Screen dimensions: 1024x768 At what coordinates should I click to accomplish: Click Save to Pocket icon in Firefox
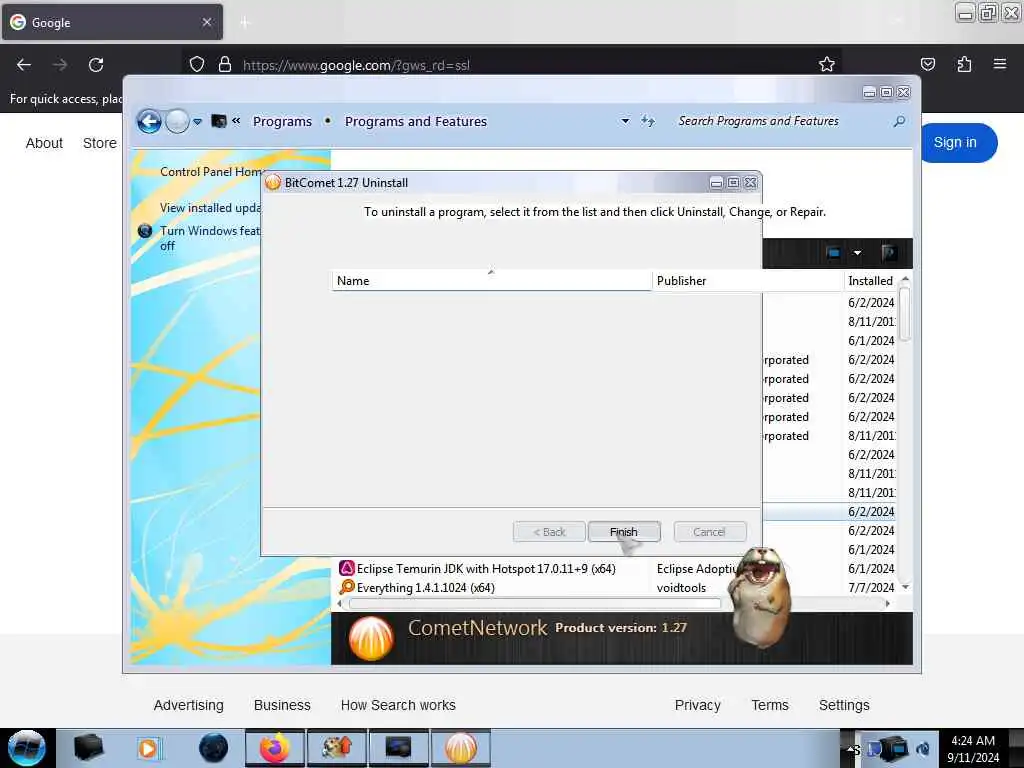[x=927, y=64]
